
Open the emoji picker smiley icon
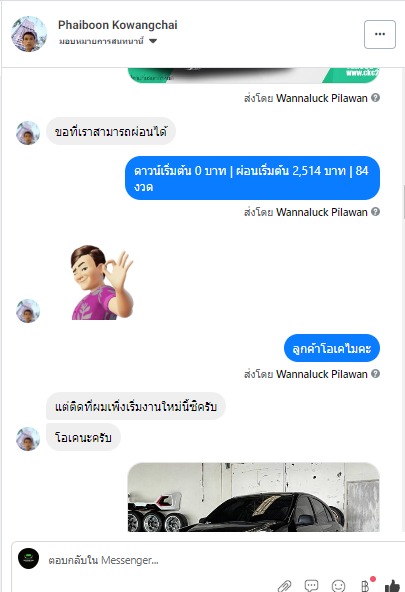point(338,586)
